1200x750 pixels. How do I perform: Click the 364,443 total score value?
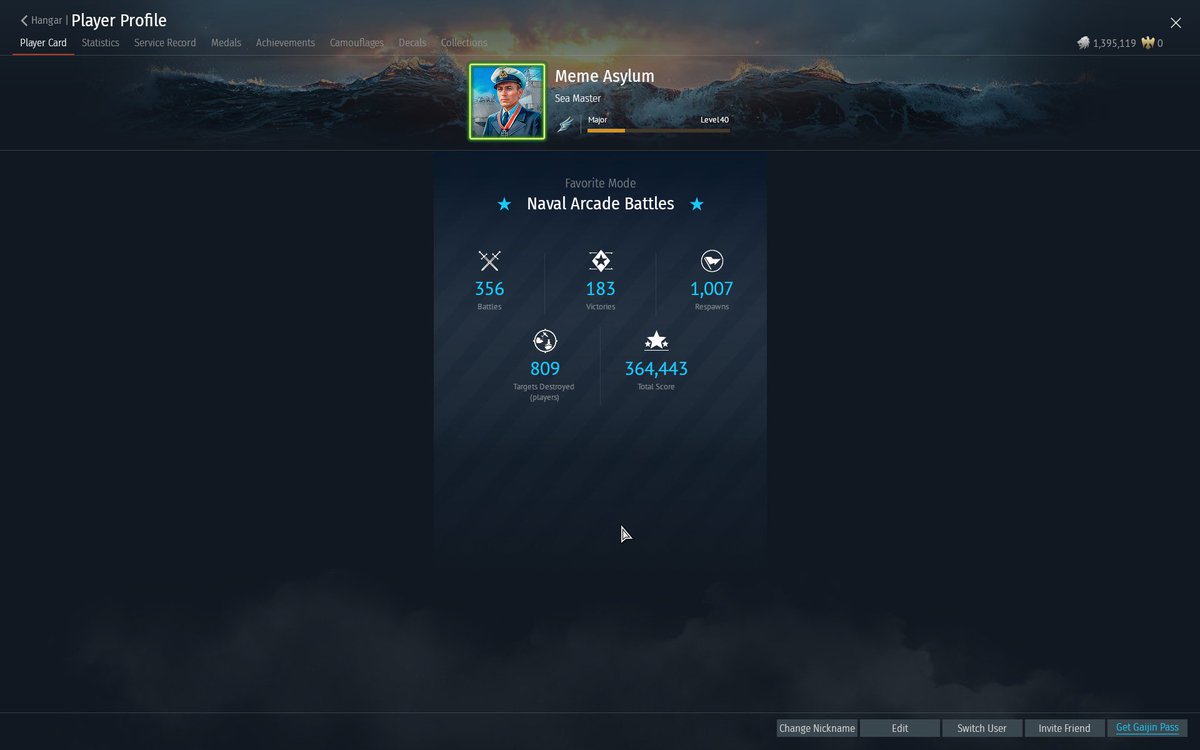point(656,369)
